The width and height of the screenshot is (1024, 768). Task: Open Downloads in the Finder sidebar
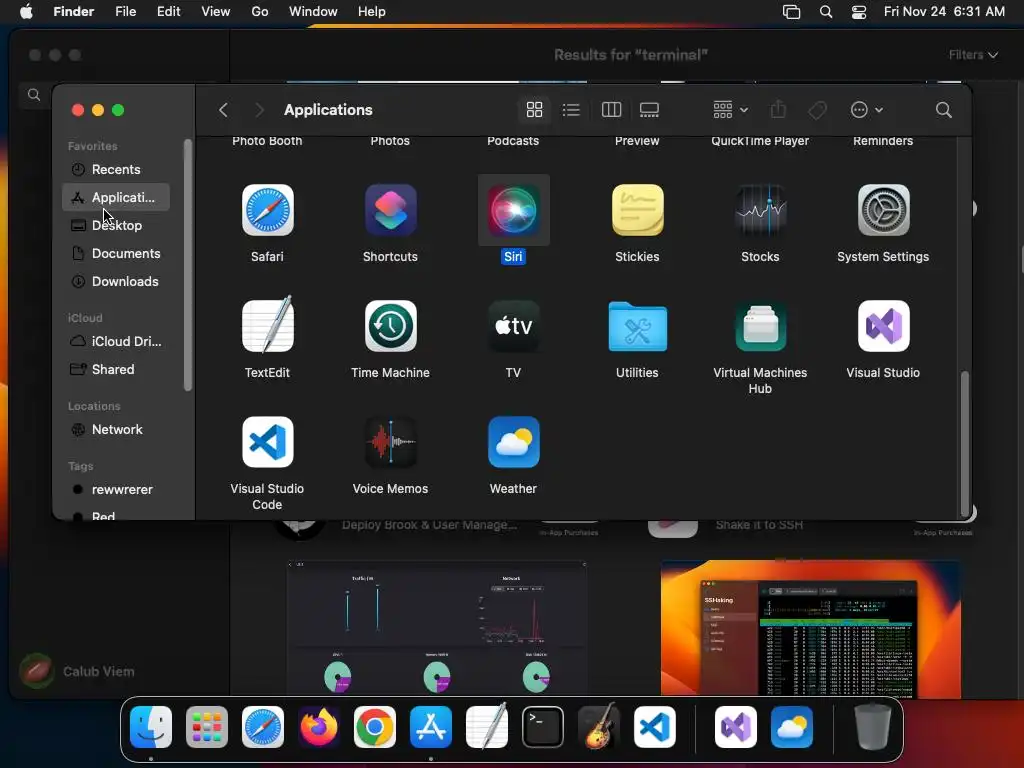tap(116, 281)
